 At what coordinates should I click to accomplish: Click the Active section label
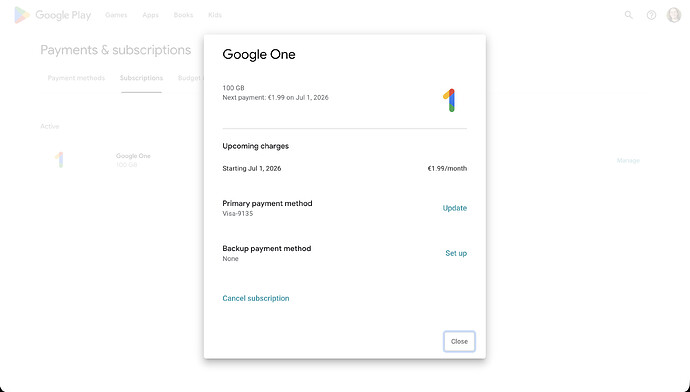click(50, 126)
